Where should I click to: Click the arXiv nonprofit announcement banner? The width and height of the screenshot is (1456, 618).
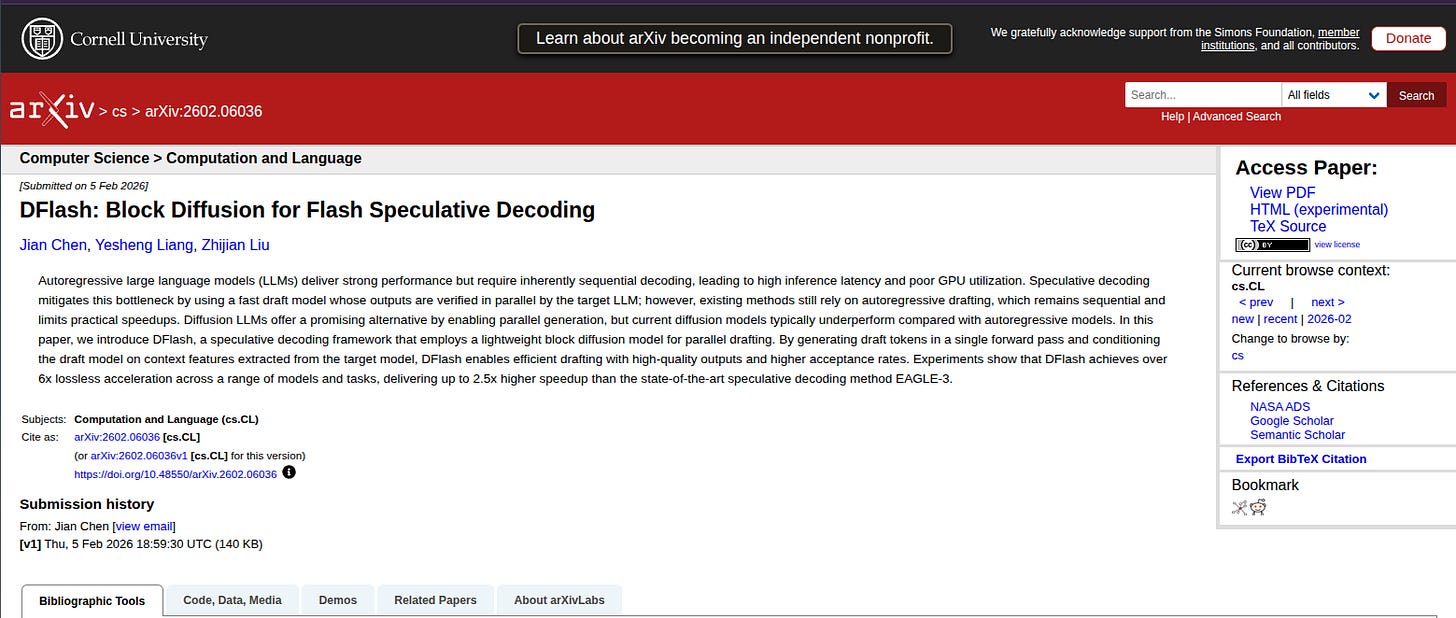click(x=735, y=39)
